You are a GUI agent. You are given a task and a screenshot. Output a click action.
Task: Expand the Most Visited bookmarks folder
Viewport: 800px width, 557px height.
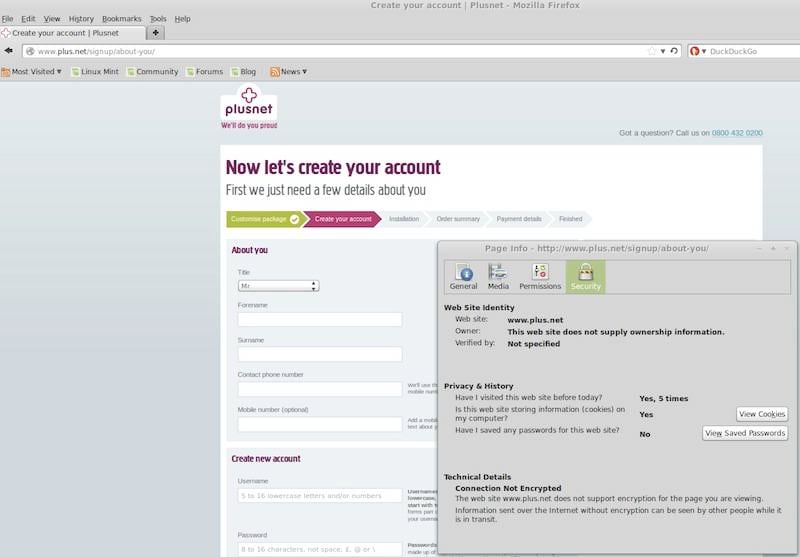pos(32,72)
